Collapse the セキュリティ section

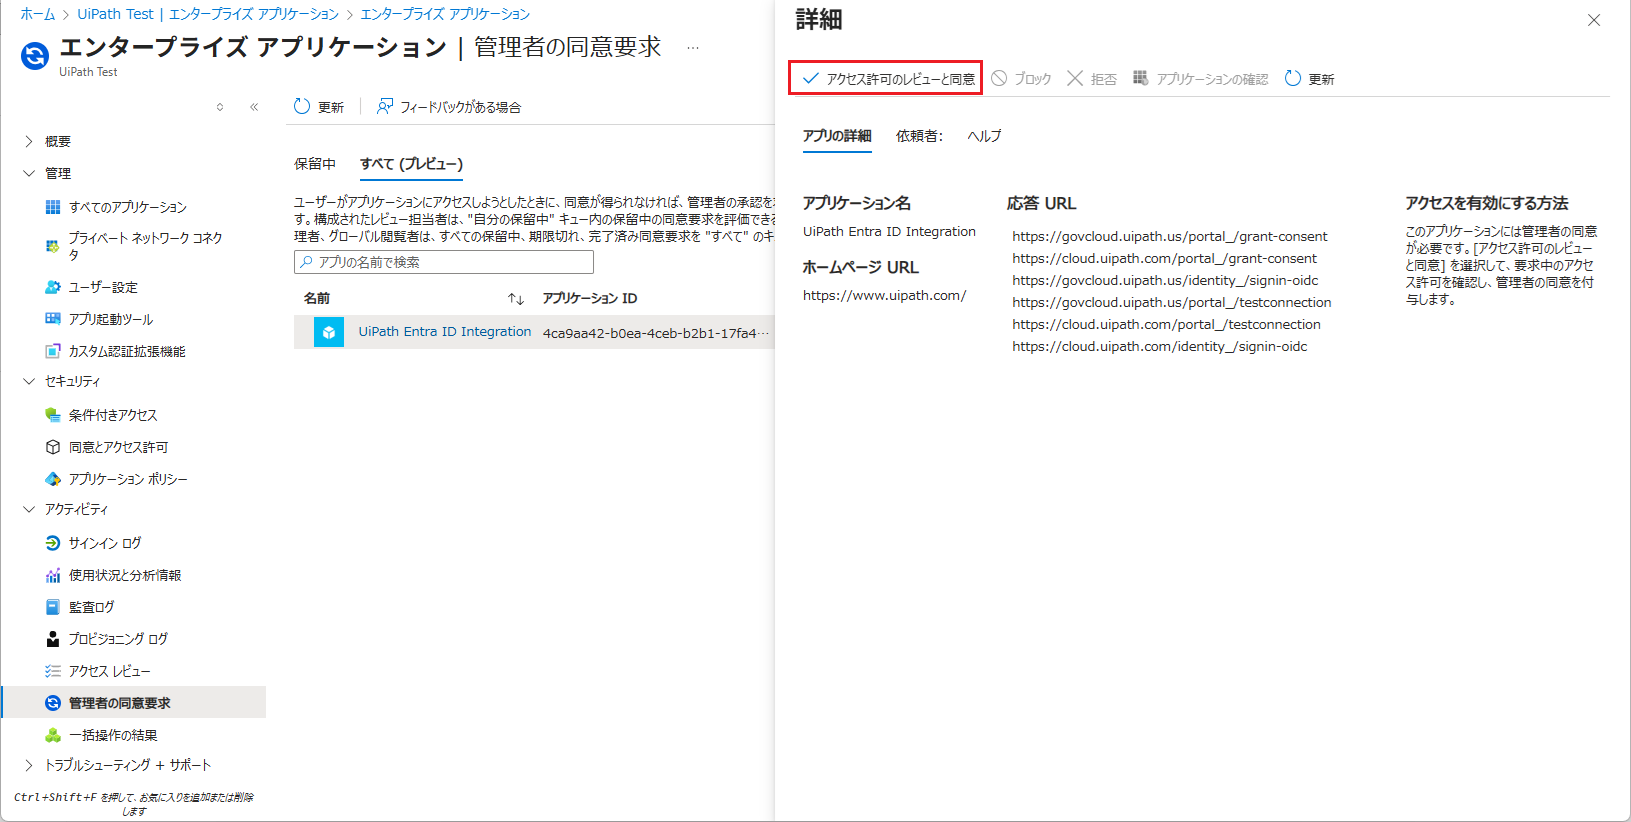(x=29, y=381)
